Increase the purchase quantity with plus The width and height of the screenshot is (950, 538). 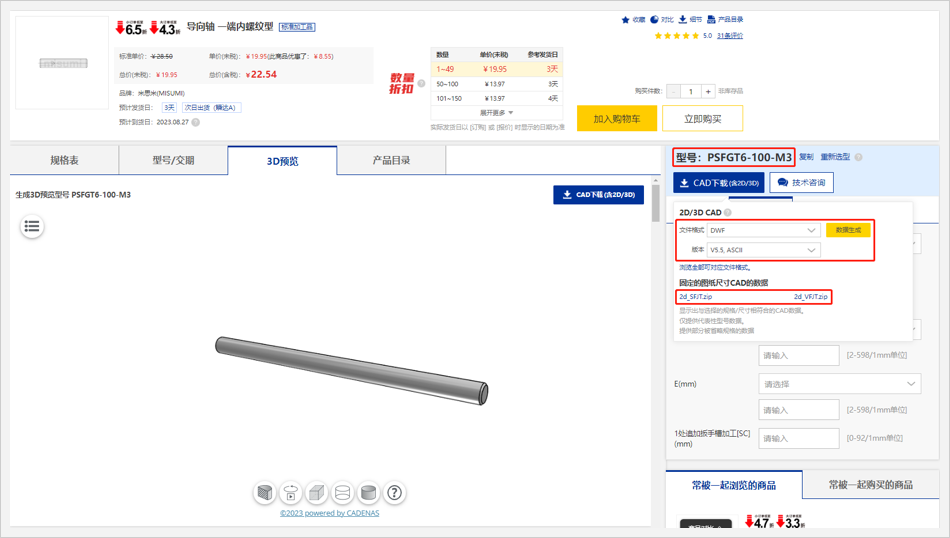tap(708, 91)
